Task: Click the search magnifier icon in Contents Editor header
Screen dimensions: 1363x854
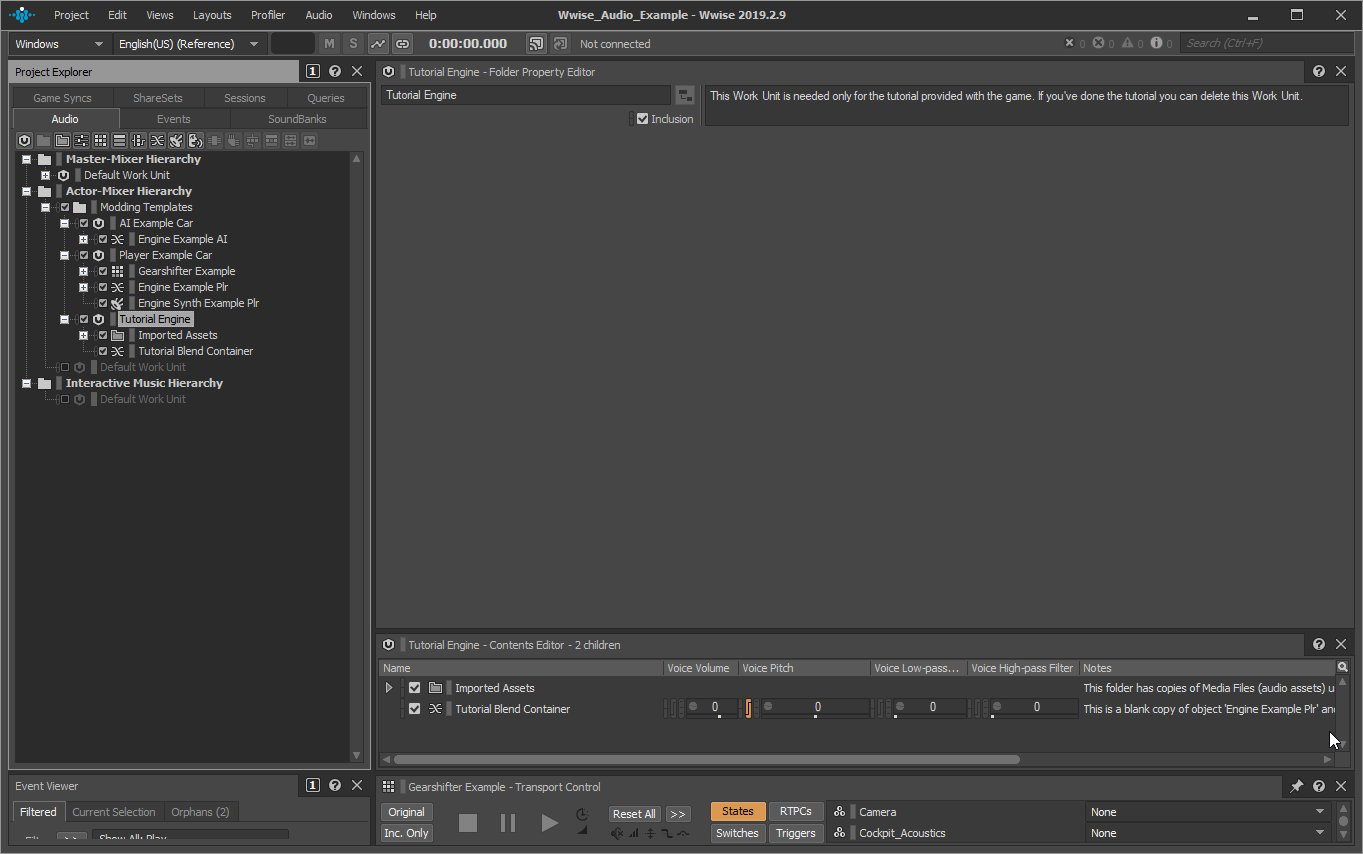Action: pyautogui.click(x=1342, y=667)
